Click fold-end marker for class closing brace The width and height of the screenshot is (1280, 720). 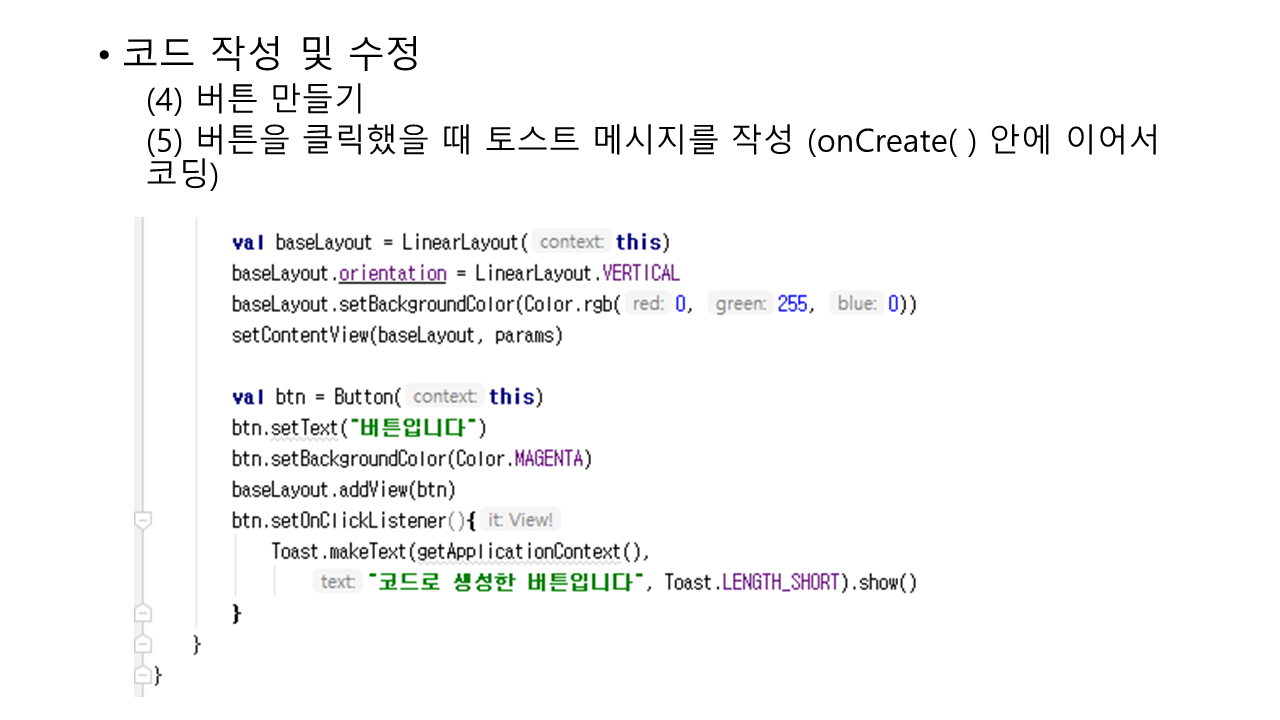click(143, 675)
